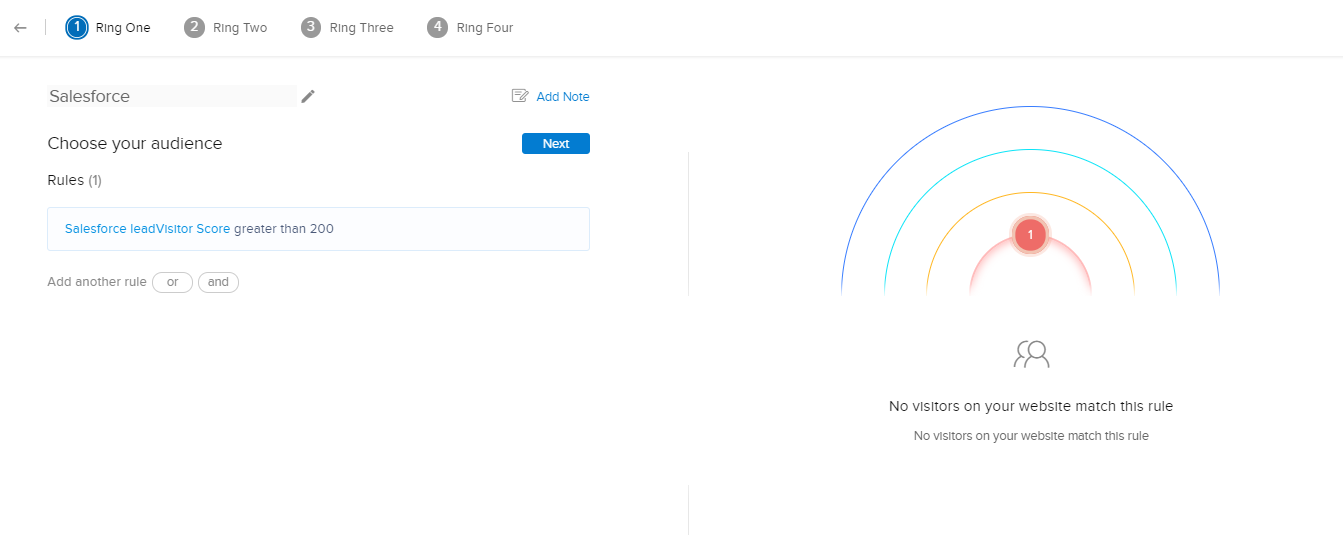Go to the Ring Four tab
The height and width of the screenshot is (535, 1343).
(x=485, y=28)
